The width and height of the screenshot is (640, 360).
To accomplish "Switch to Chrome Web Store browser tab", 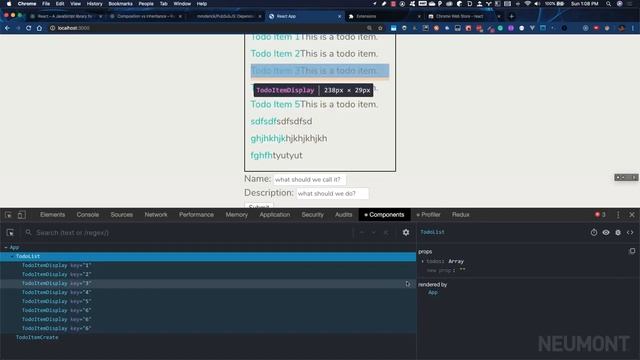I will (x=463, y=16).
